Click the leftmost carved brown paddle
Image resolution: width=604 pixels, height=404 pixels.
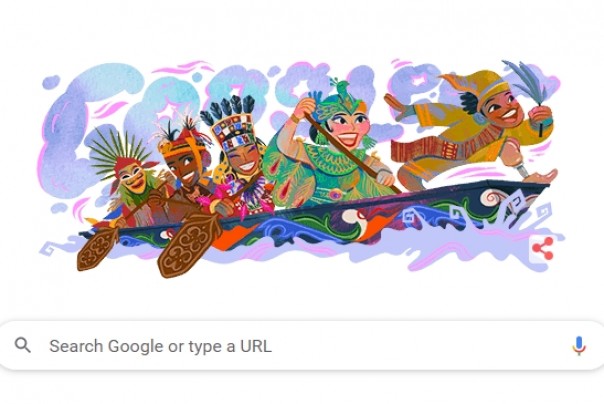pyautogui.click(x=97, y=248)
